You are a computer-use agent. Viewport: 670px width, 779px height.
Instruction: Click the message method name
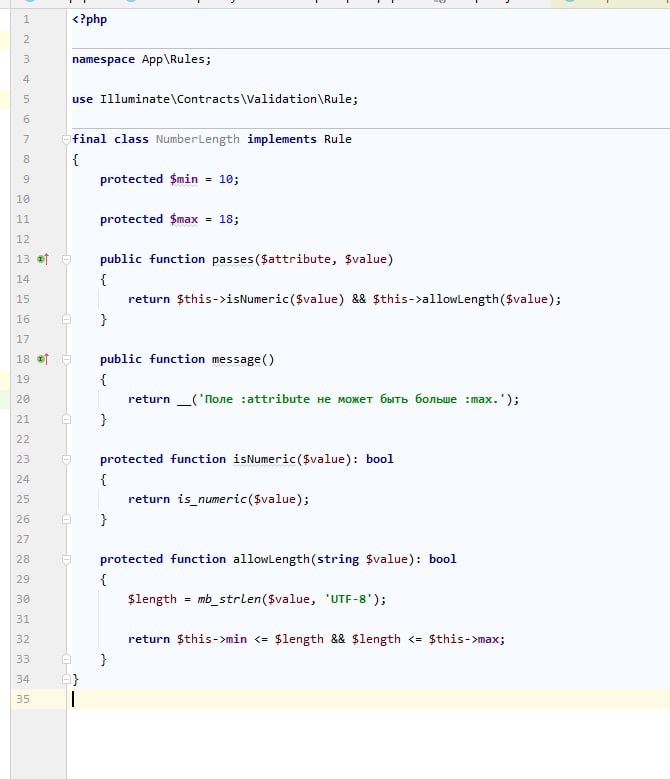coord(236,359)
